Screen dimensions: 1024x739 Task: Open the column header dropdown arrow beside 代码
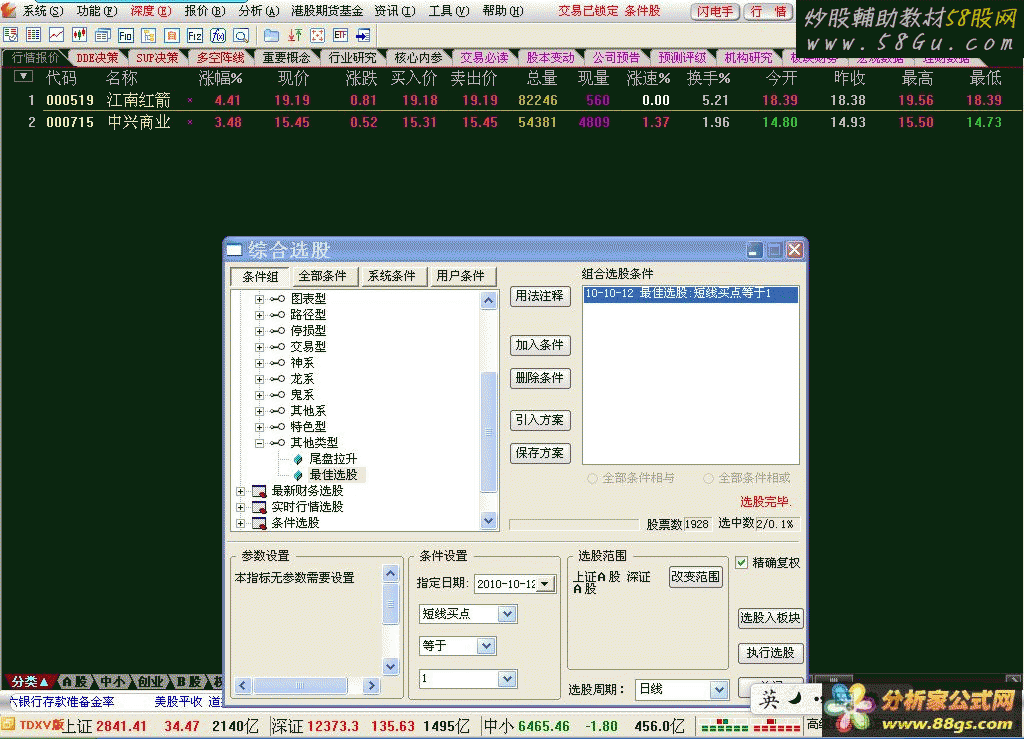[x=24, y=76]
